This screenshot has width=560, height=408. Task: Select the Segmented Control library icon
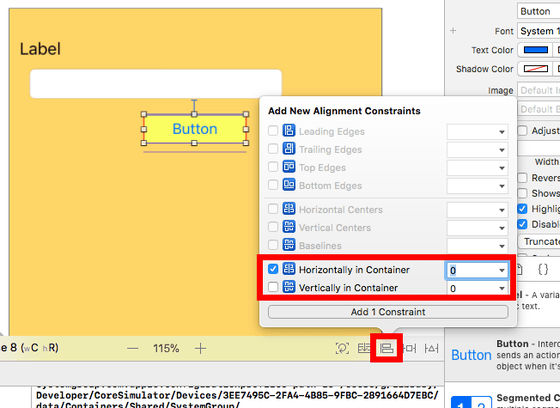471,402
